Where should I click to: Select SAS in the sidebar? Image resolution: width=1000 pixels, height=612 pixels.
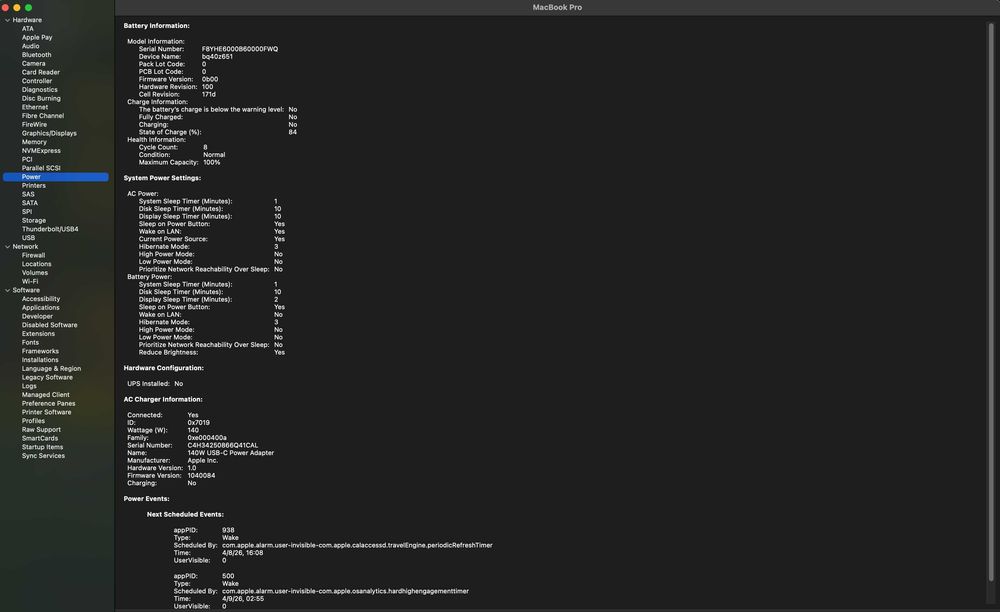tap(28, 194)
